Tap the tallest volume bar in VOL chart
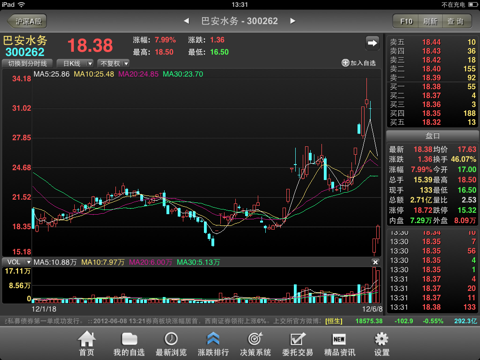The width and height of the screenshot is (480, 360). [x=374, y=285]
